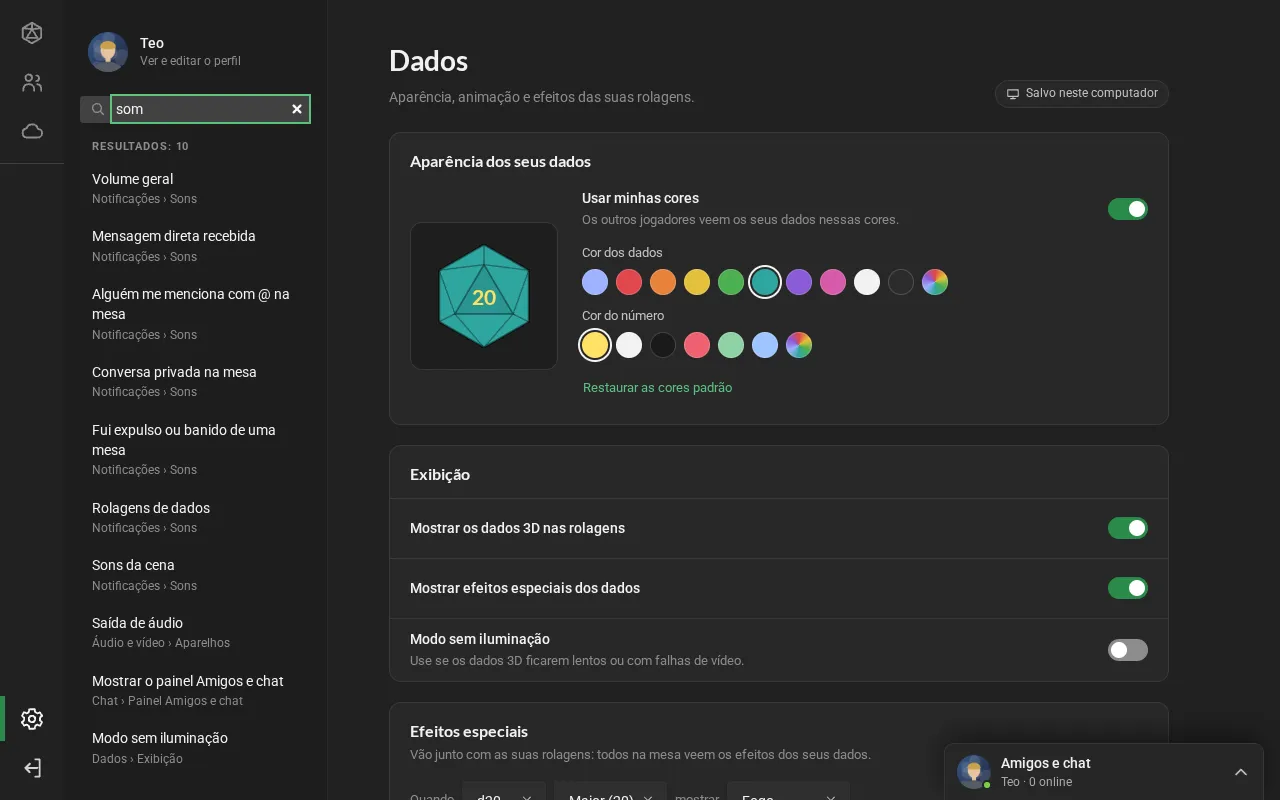Expand the Amigos e chat panel chevron
This screenshot has height=800, width=1280.
coord(1241,772)
